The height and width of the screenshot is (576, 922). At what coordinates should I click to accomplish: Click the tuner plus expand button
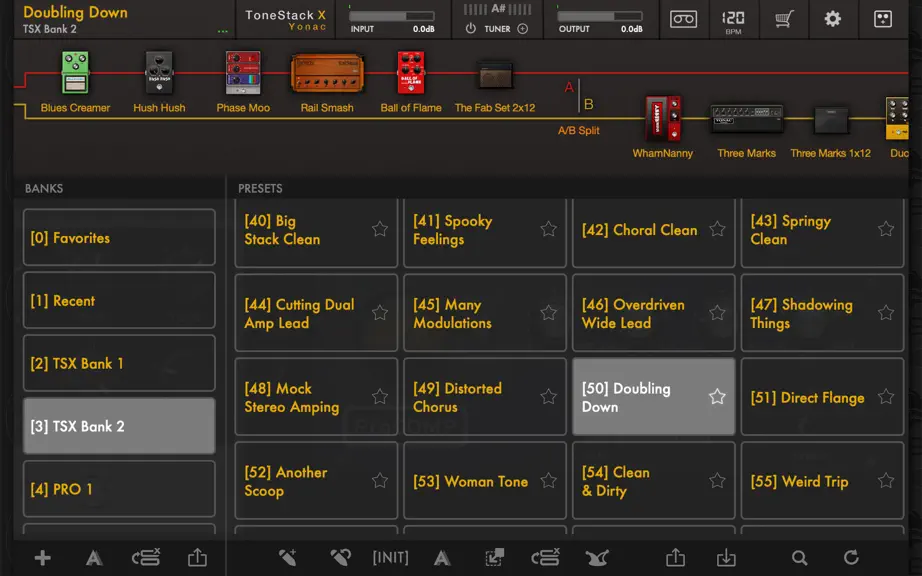pyautogui.click(x=522, y=28)
